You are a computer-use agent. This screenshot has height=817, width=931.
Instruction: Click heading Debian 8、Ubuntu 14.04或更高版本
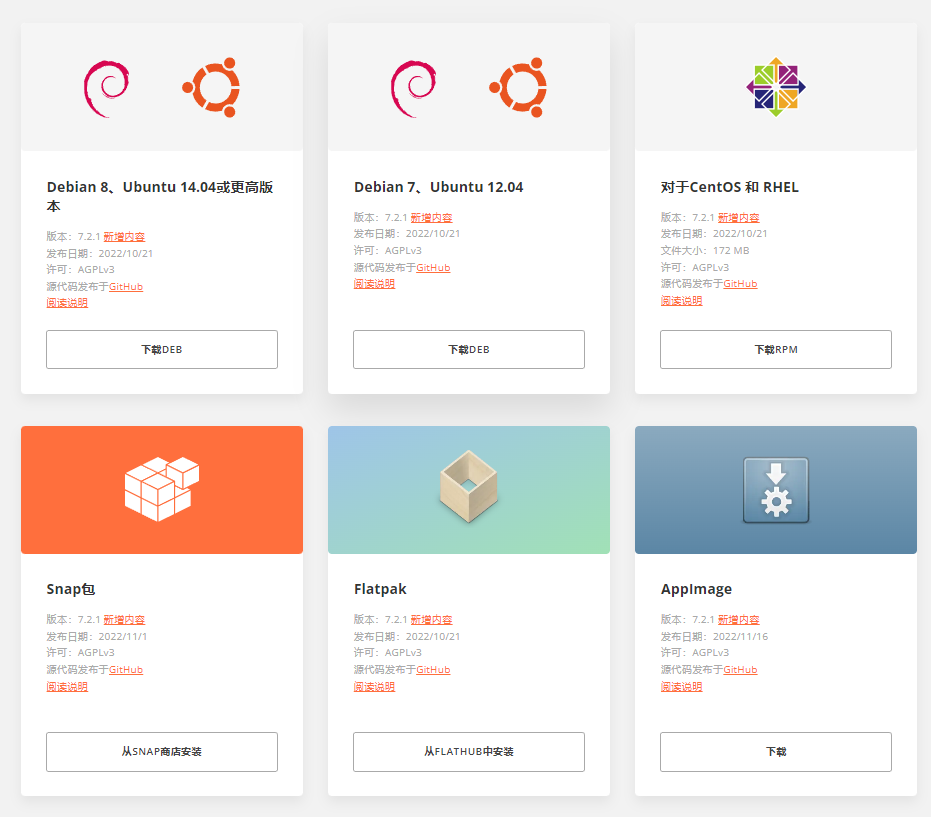160,197
